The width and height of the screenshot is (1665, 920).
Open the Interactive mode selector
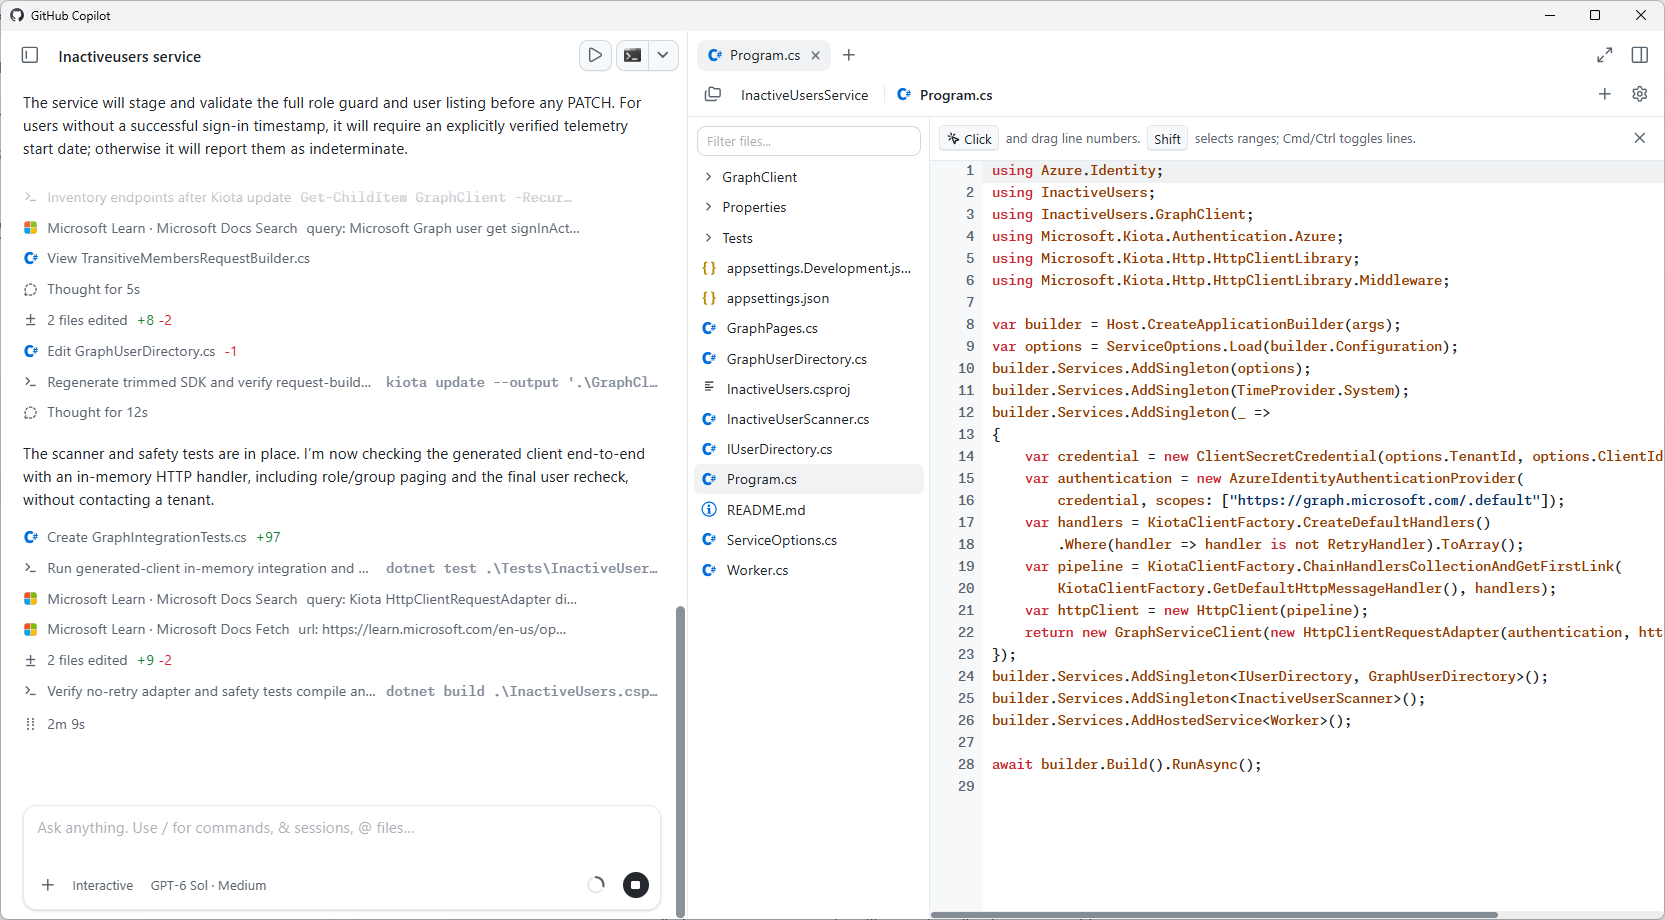[102, 885]
